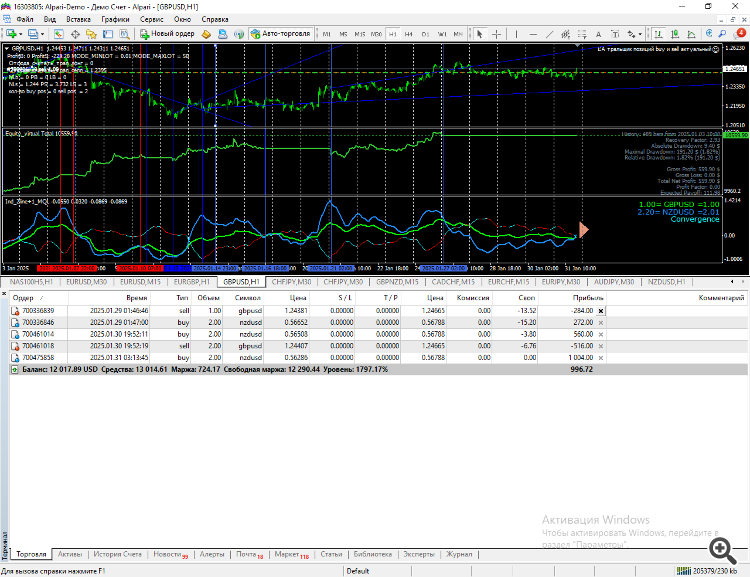This screenshot has width=750, height=577.
Task: Open the История Счета terminal tab
Action: coord(117,554)
